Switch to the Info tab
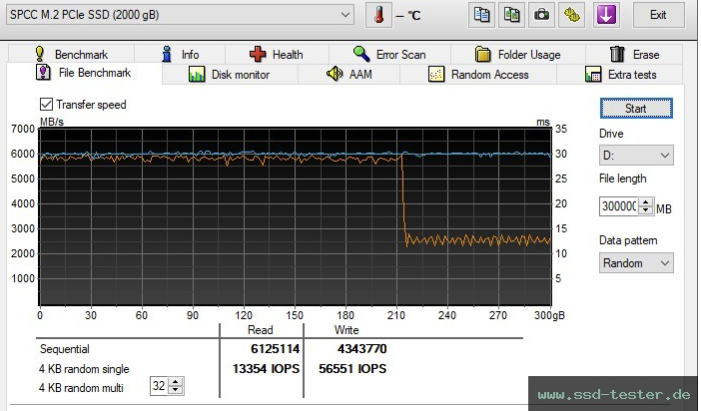Viewport: 701px width, 411px height. click(180, 54)
